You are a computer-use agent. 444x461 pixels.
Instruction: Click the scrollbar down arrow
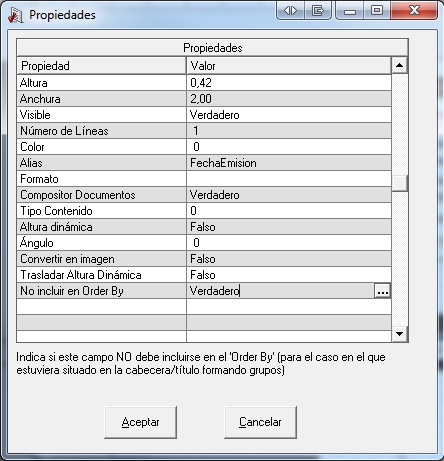coord(400,333)
